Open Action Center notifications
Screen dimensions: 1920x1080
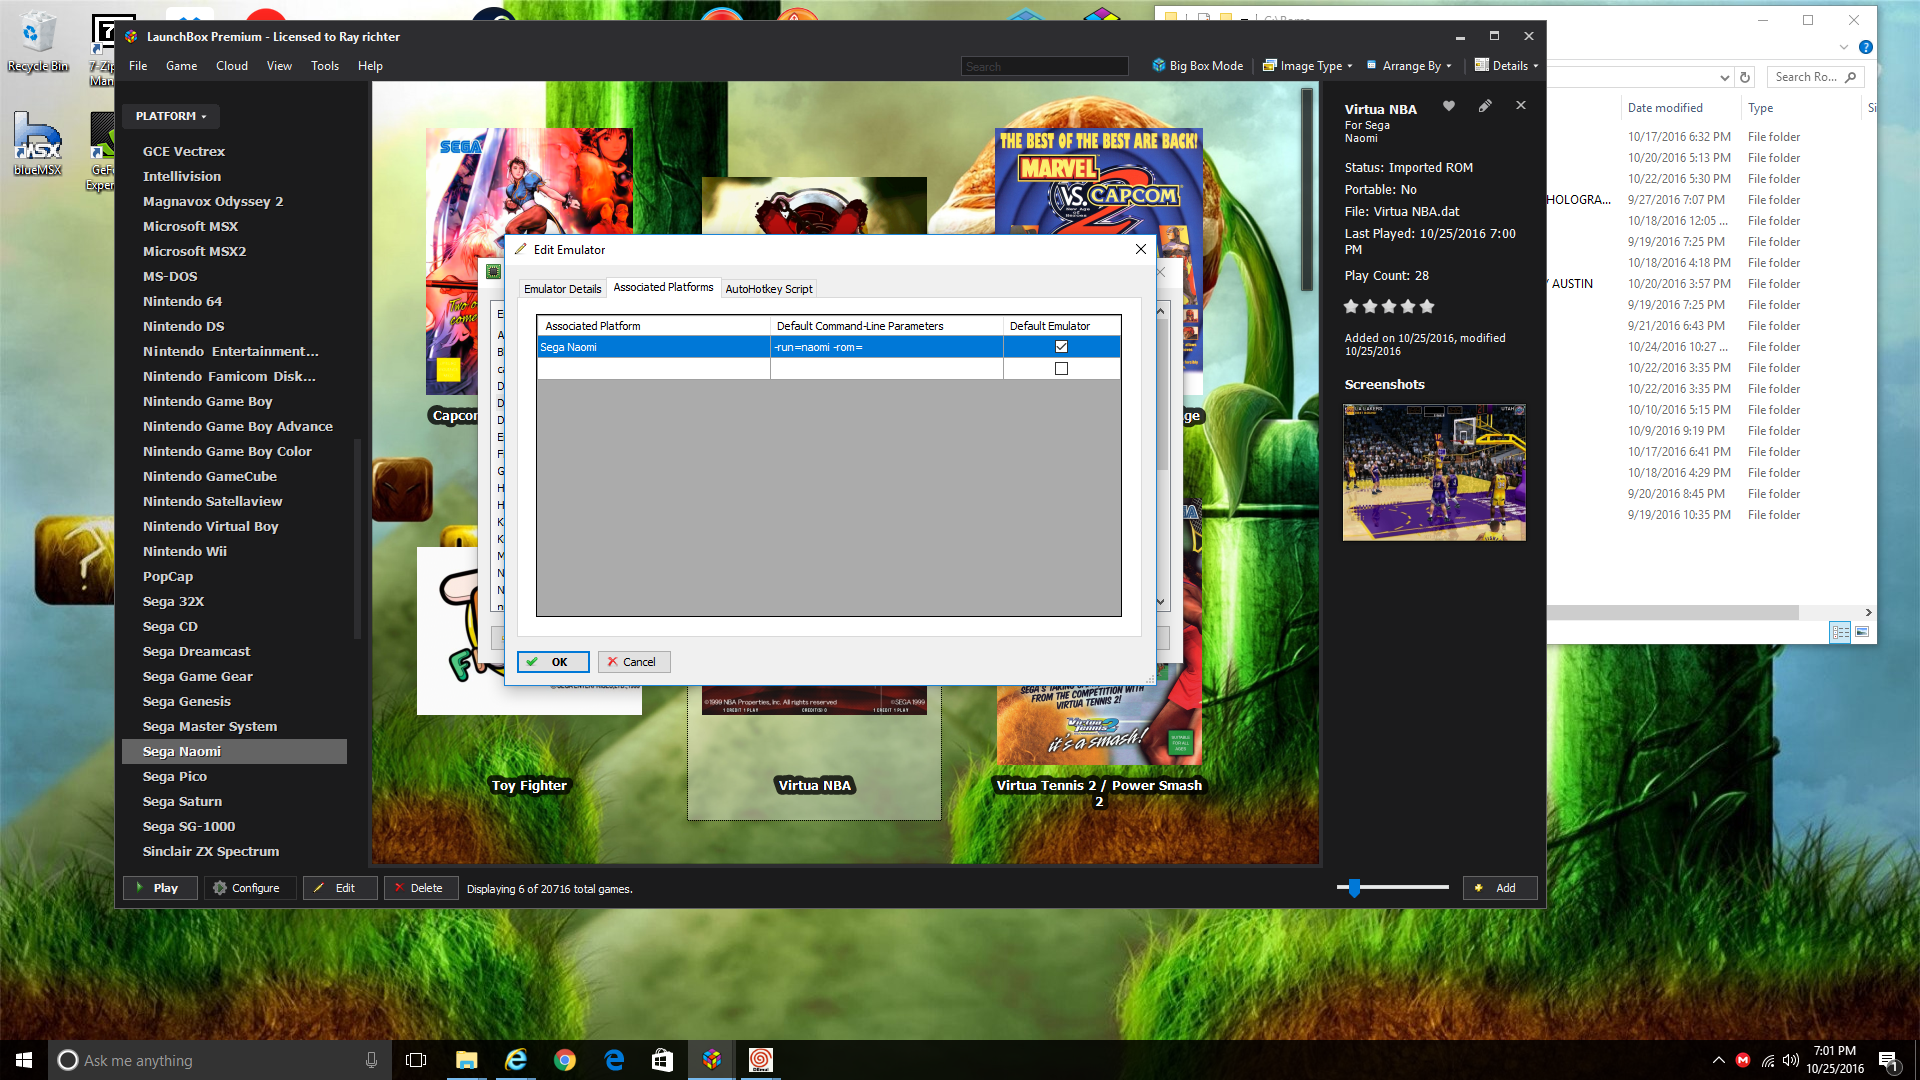click(1888, 1060)
